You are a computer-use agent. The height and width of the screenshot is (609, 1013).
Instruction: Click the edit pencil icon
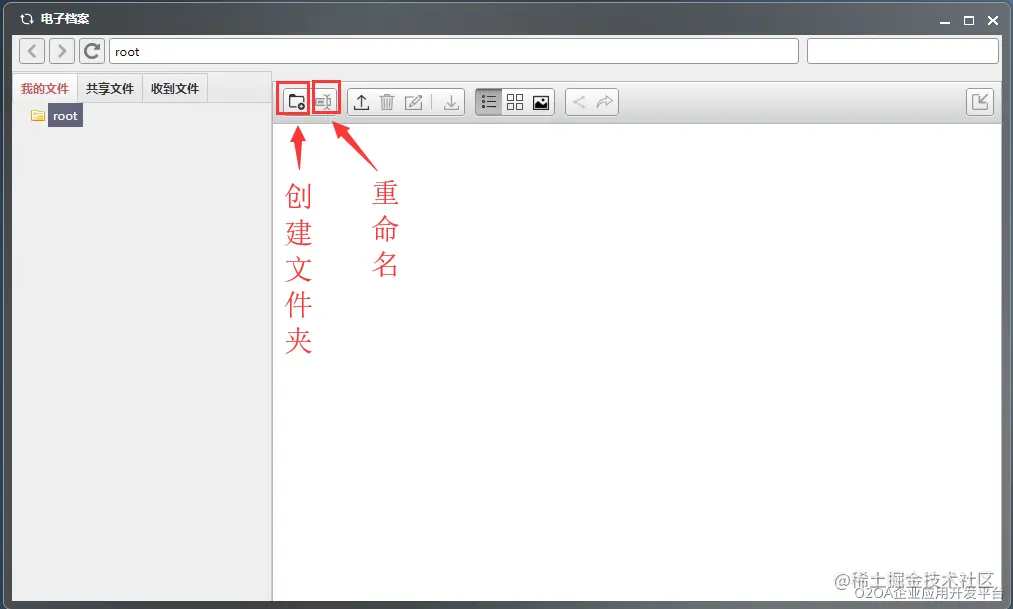click(413, 102)
